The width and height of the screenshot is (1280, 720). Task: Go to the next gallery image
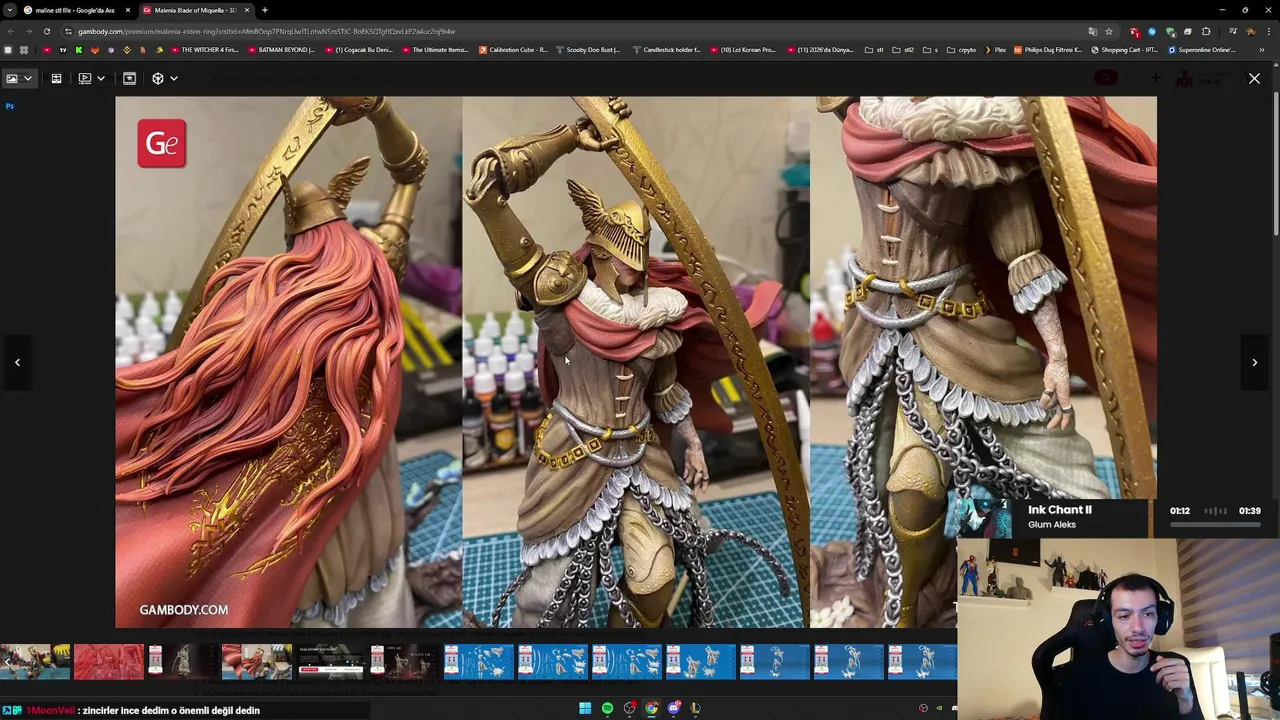1254,362
